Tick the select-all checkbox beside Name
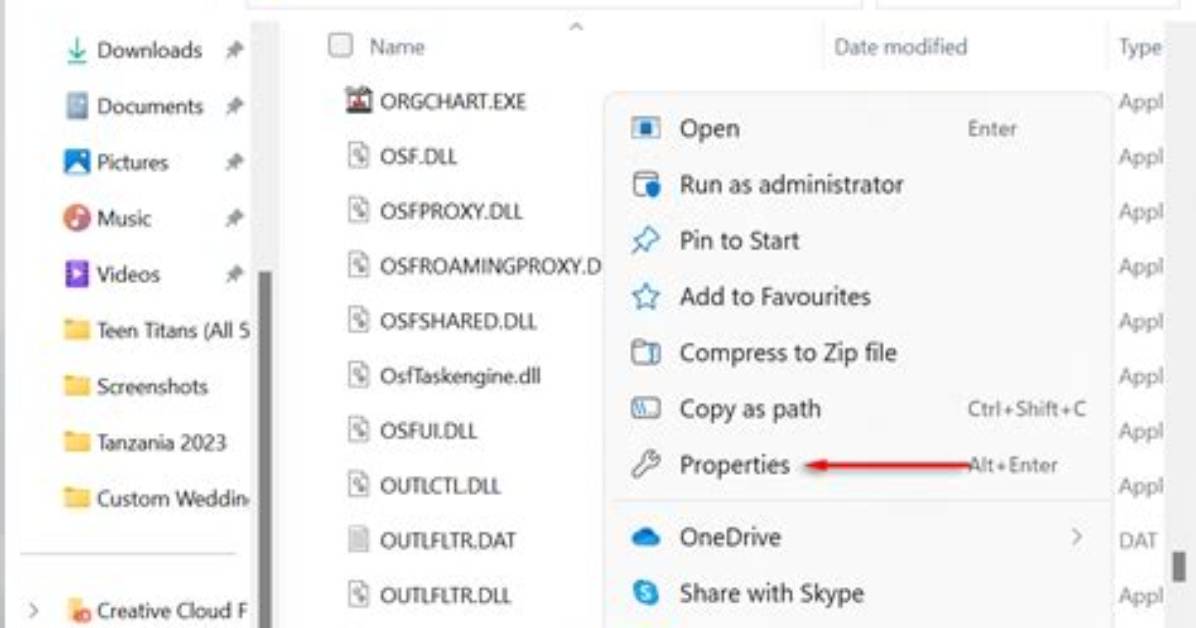1196x628 pixels. point(340,46)
